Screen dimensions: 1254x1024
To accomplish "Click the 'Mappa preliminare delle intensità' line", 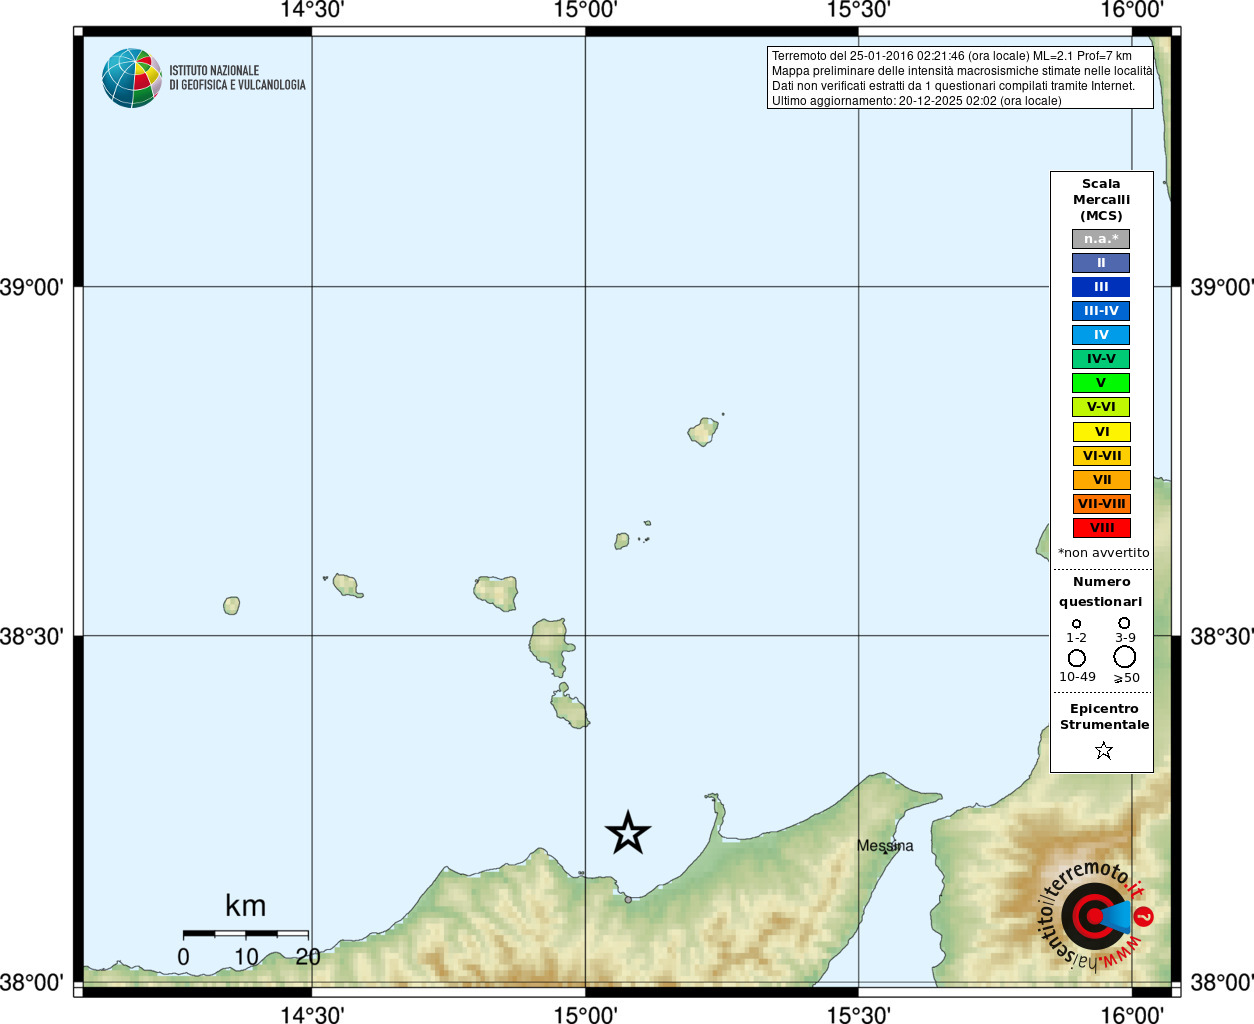I will [962, 71].
